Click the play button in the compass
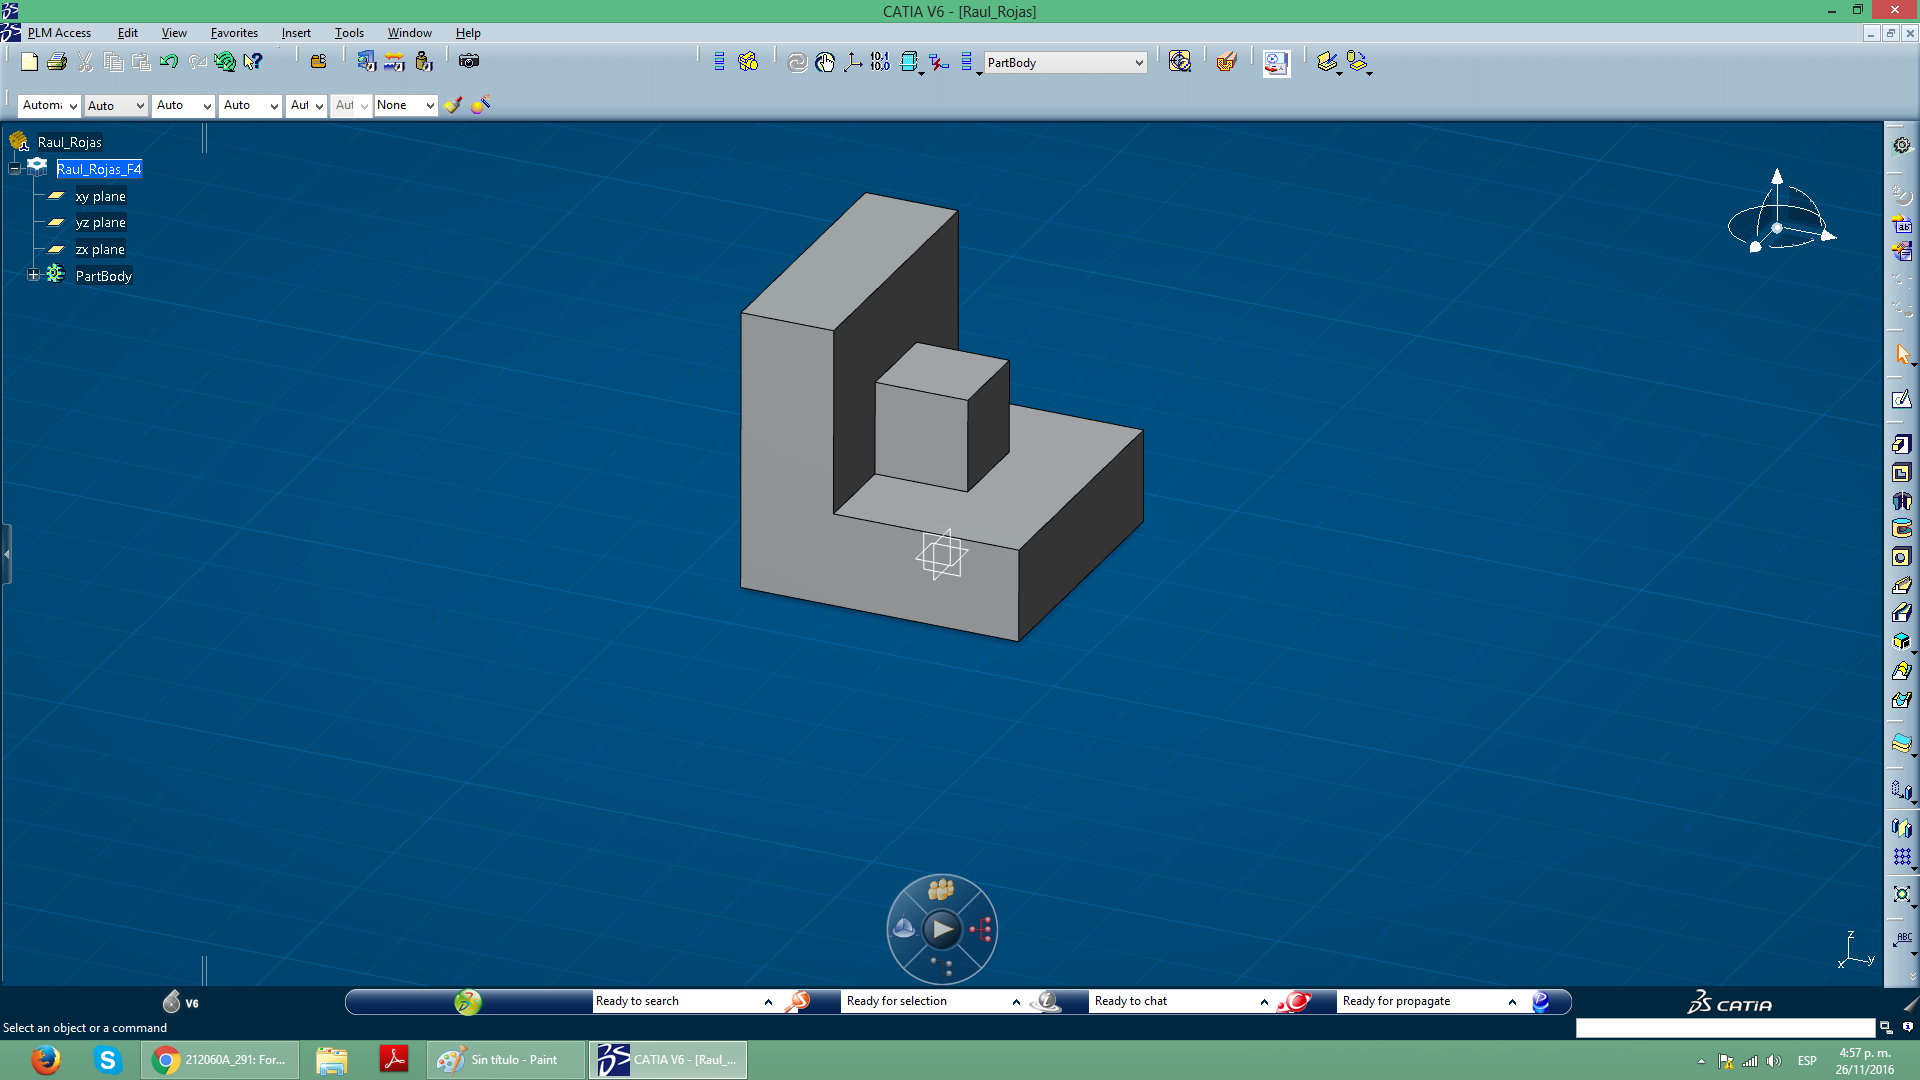1920x1080 pixels. [942, 930]
